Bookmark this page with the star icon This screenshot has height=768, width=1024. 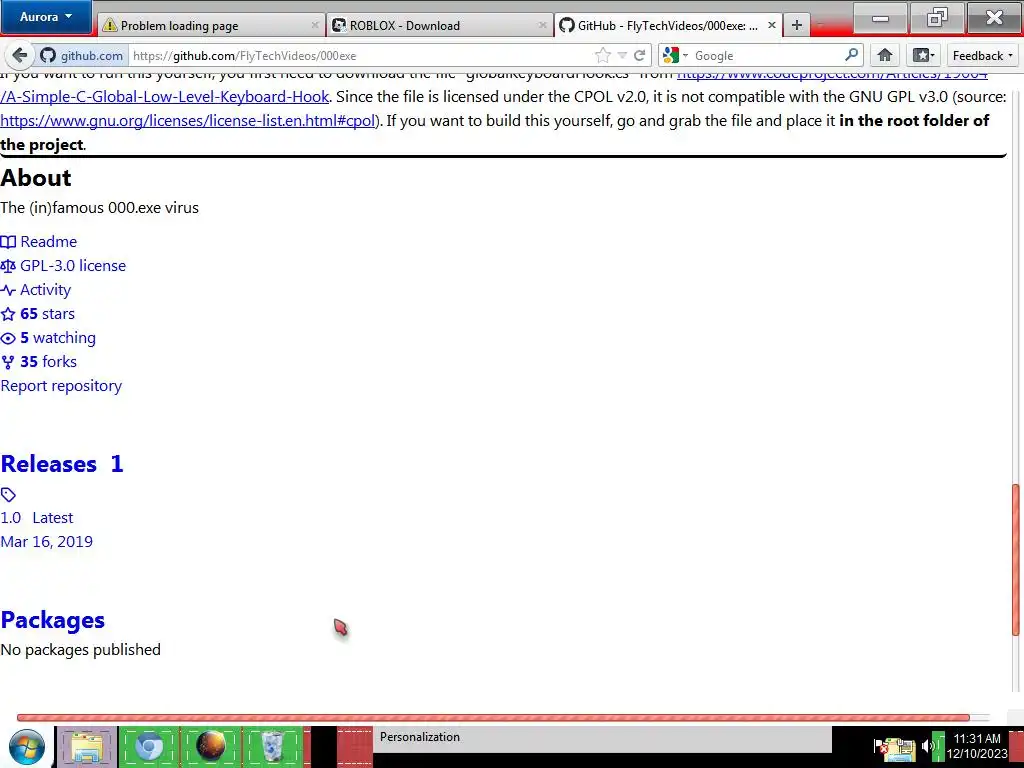[x=603, y=56]
